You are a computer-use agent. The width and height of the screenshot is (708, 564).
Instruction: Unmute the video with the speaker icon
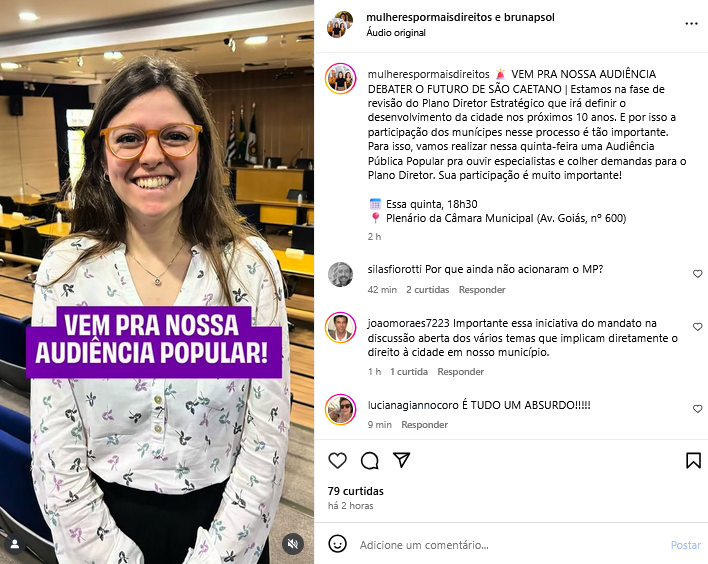tap(293, 544)
